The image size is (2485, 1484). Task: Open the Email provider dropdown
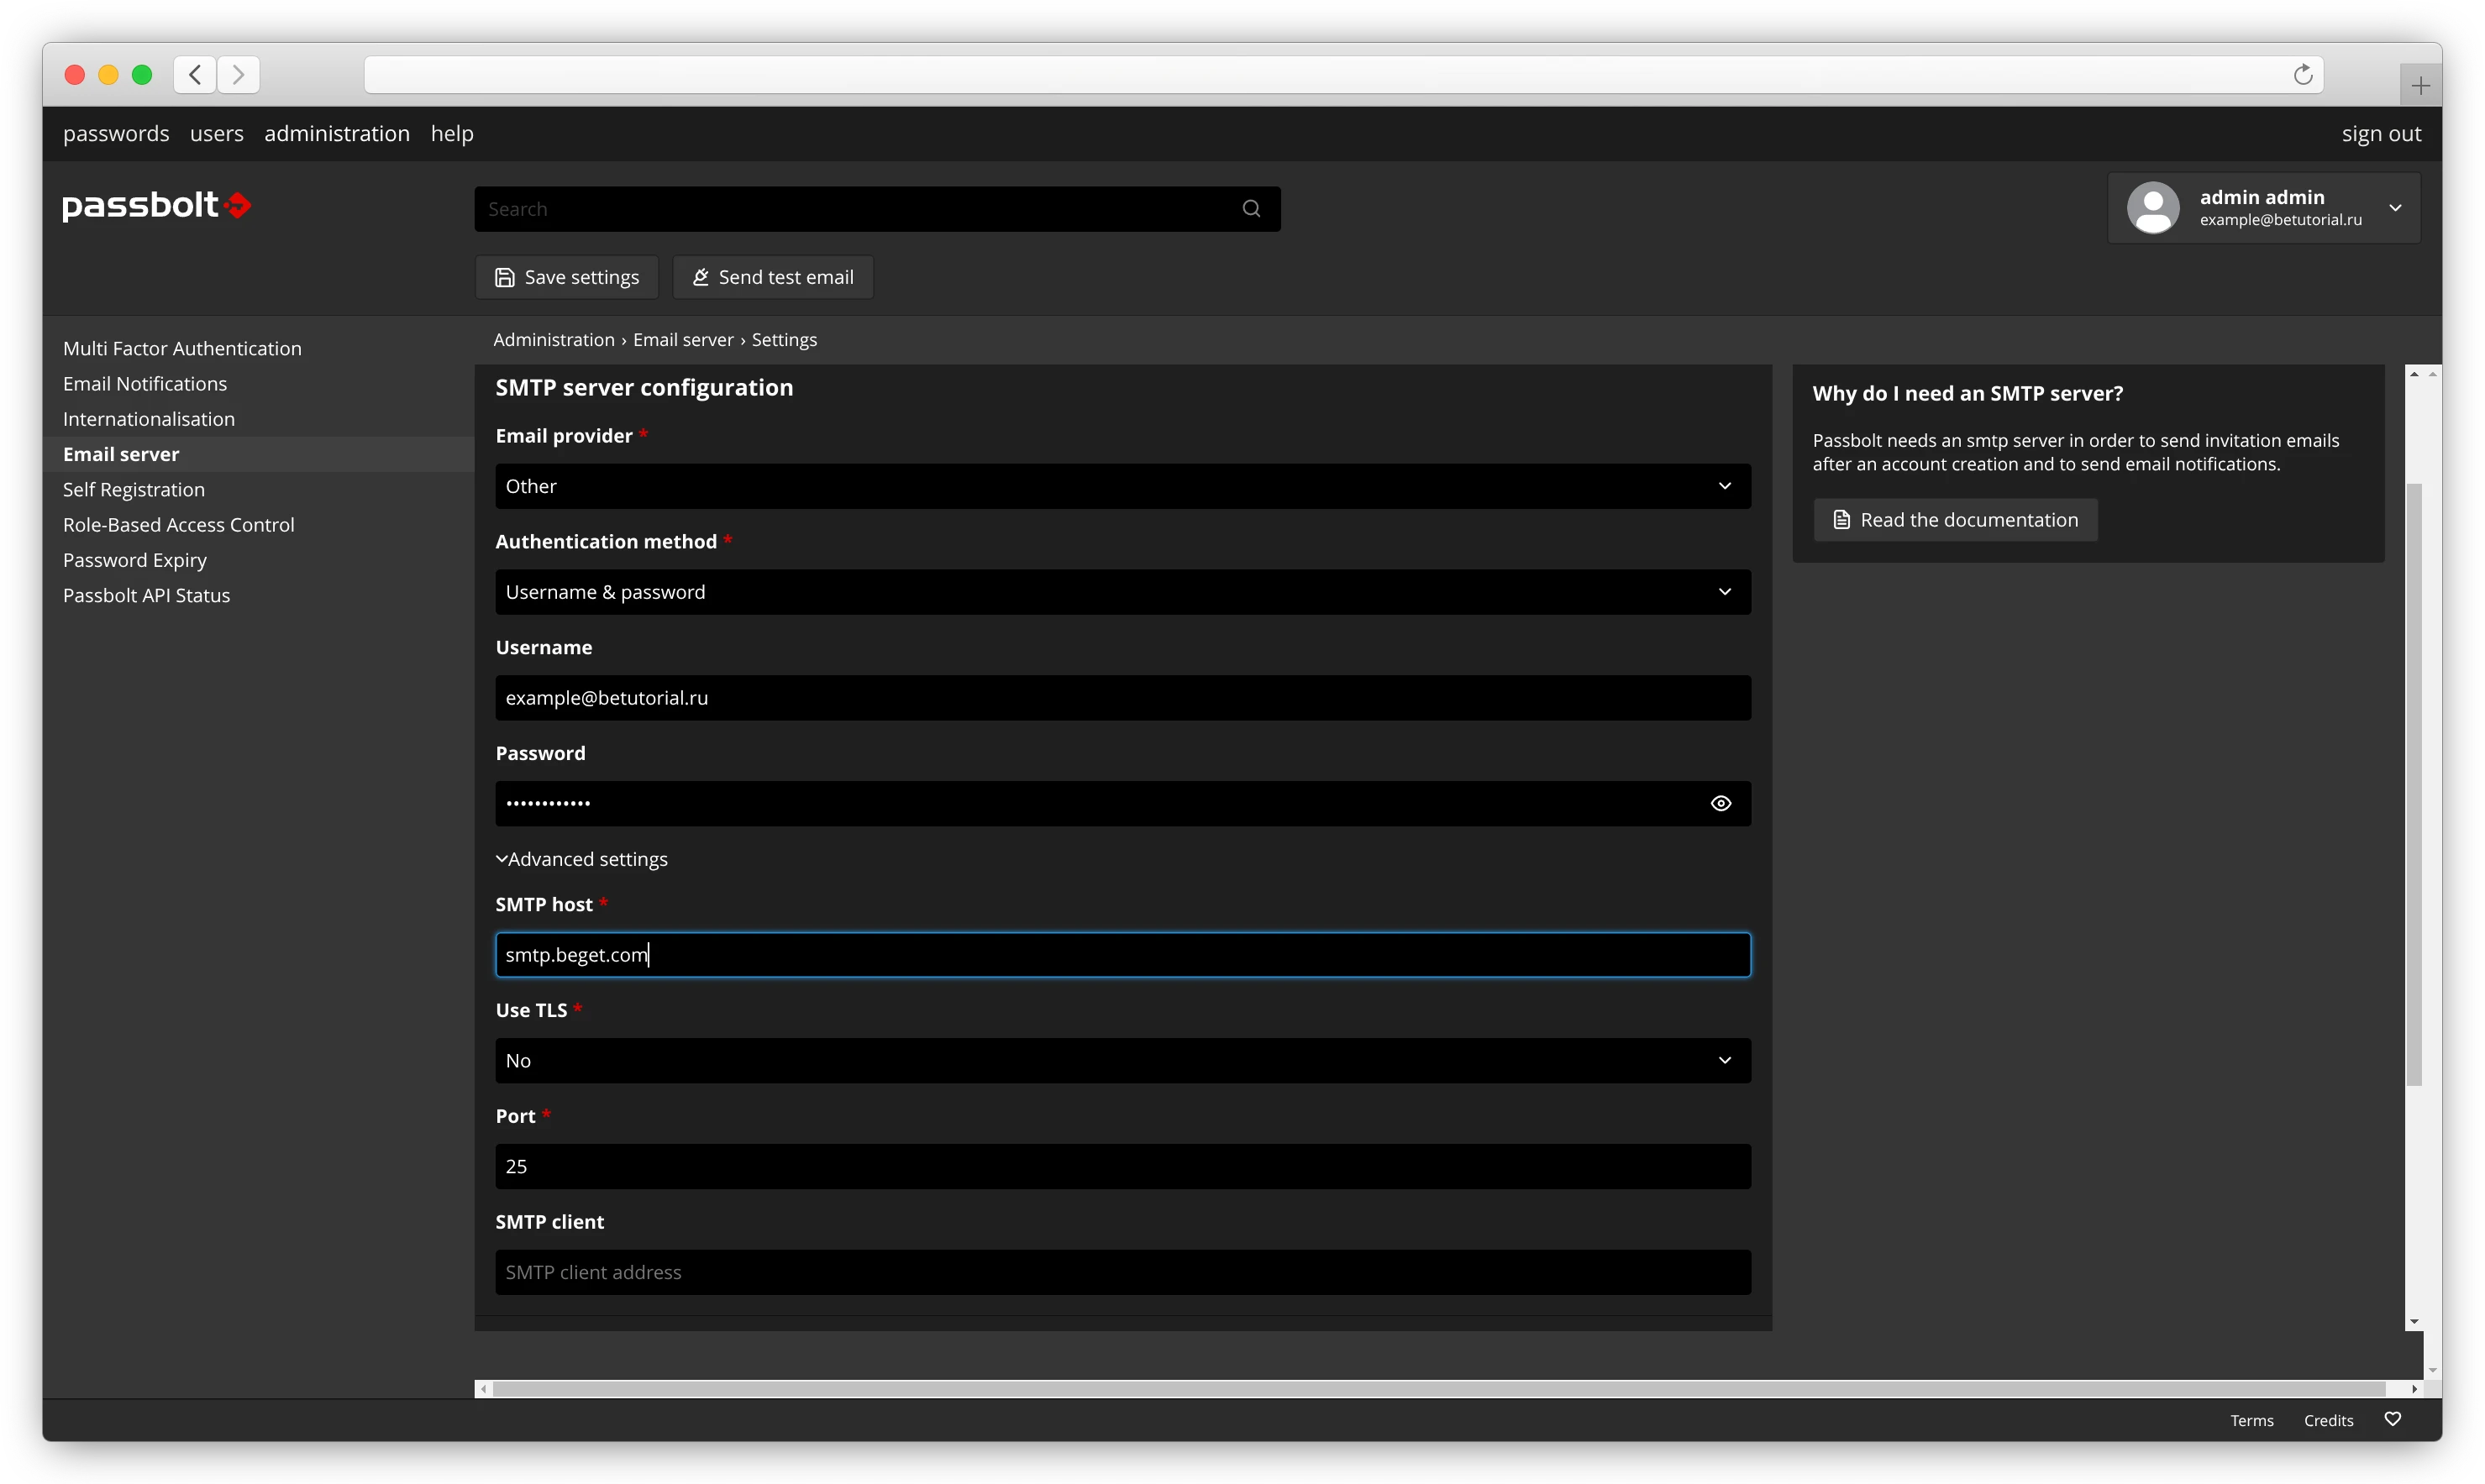pos(1122,486)
